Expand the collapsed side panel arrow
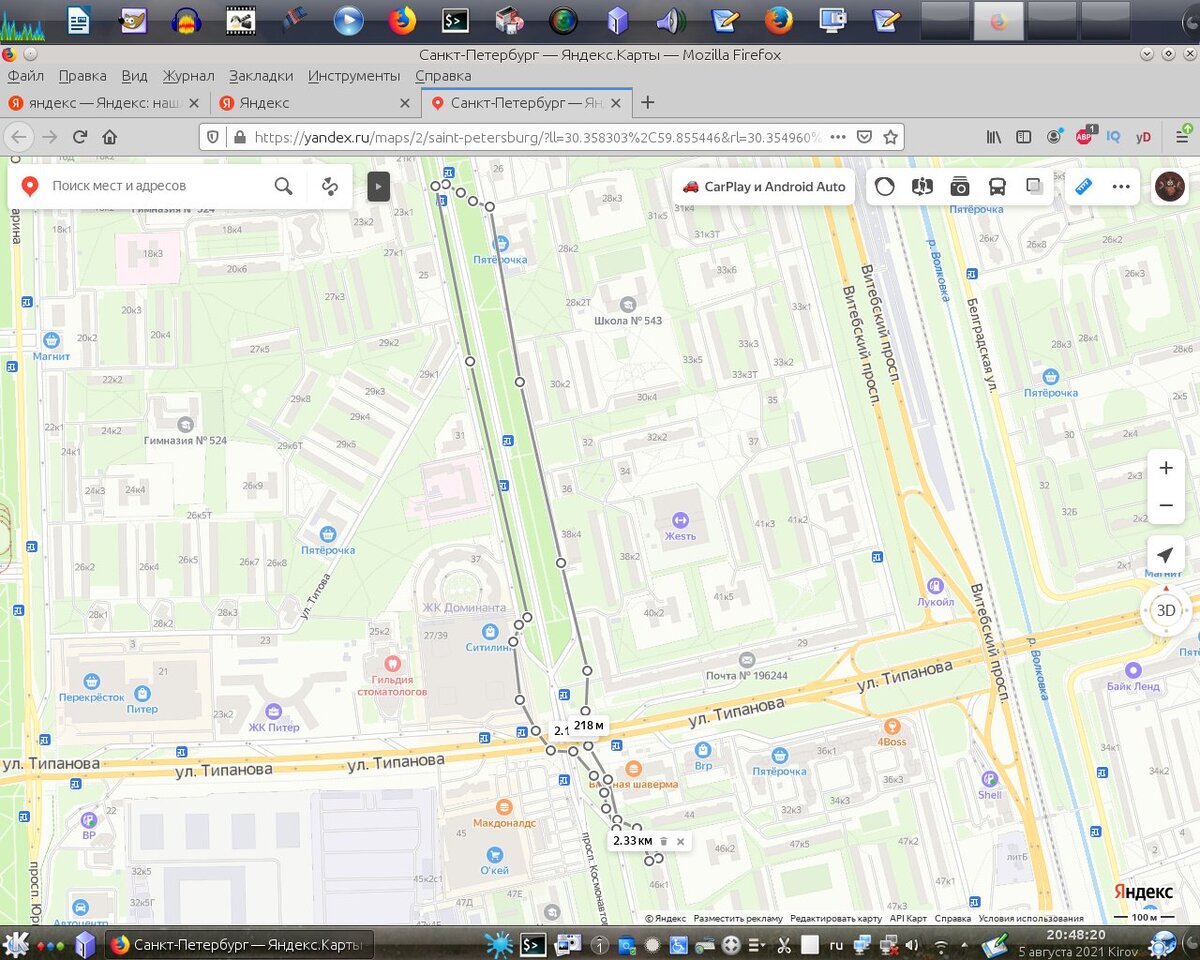This screenshot has height=960, width=1200. 378,186
